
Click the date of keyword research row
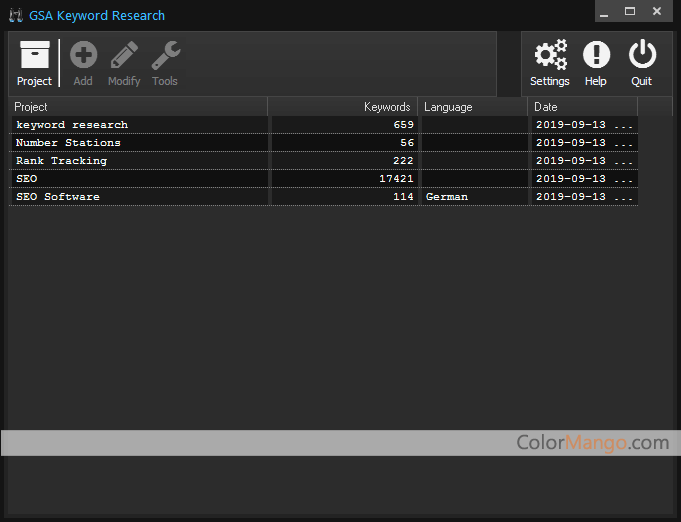pos(584,125)
